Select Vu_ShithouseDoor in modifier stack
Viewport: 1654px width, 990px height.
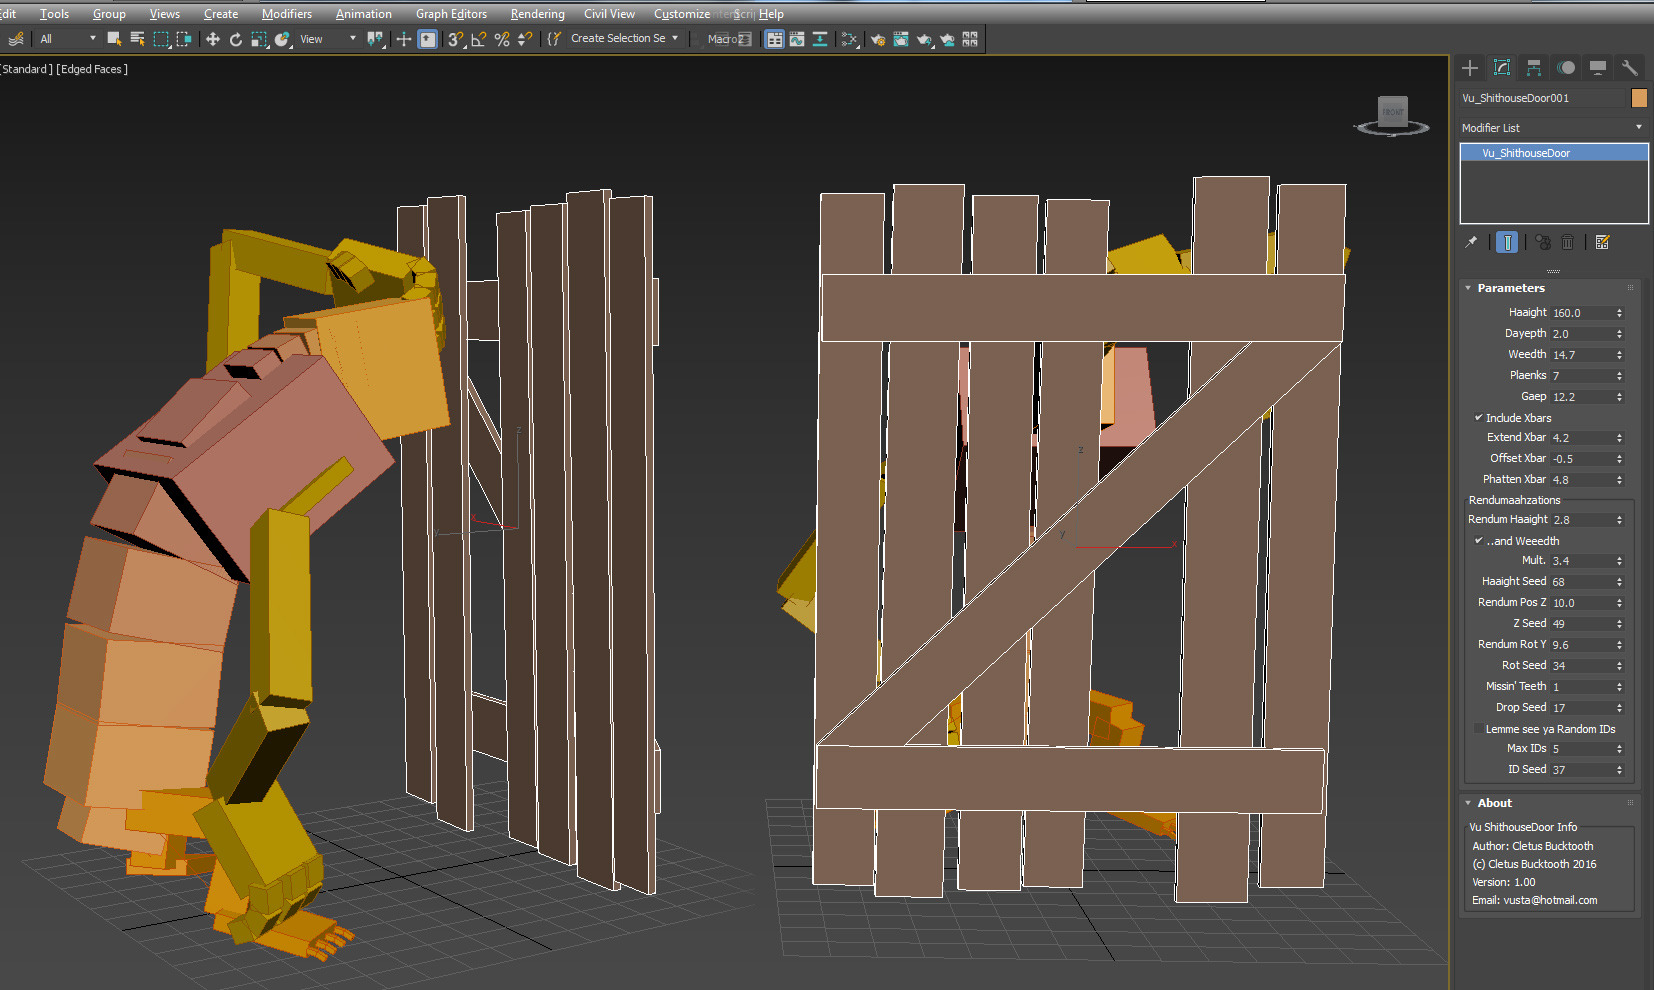[x=1526, y=153]
